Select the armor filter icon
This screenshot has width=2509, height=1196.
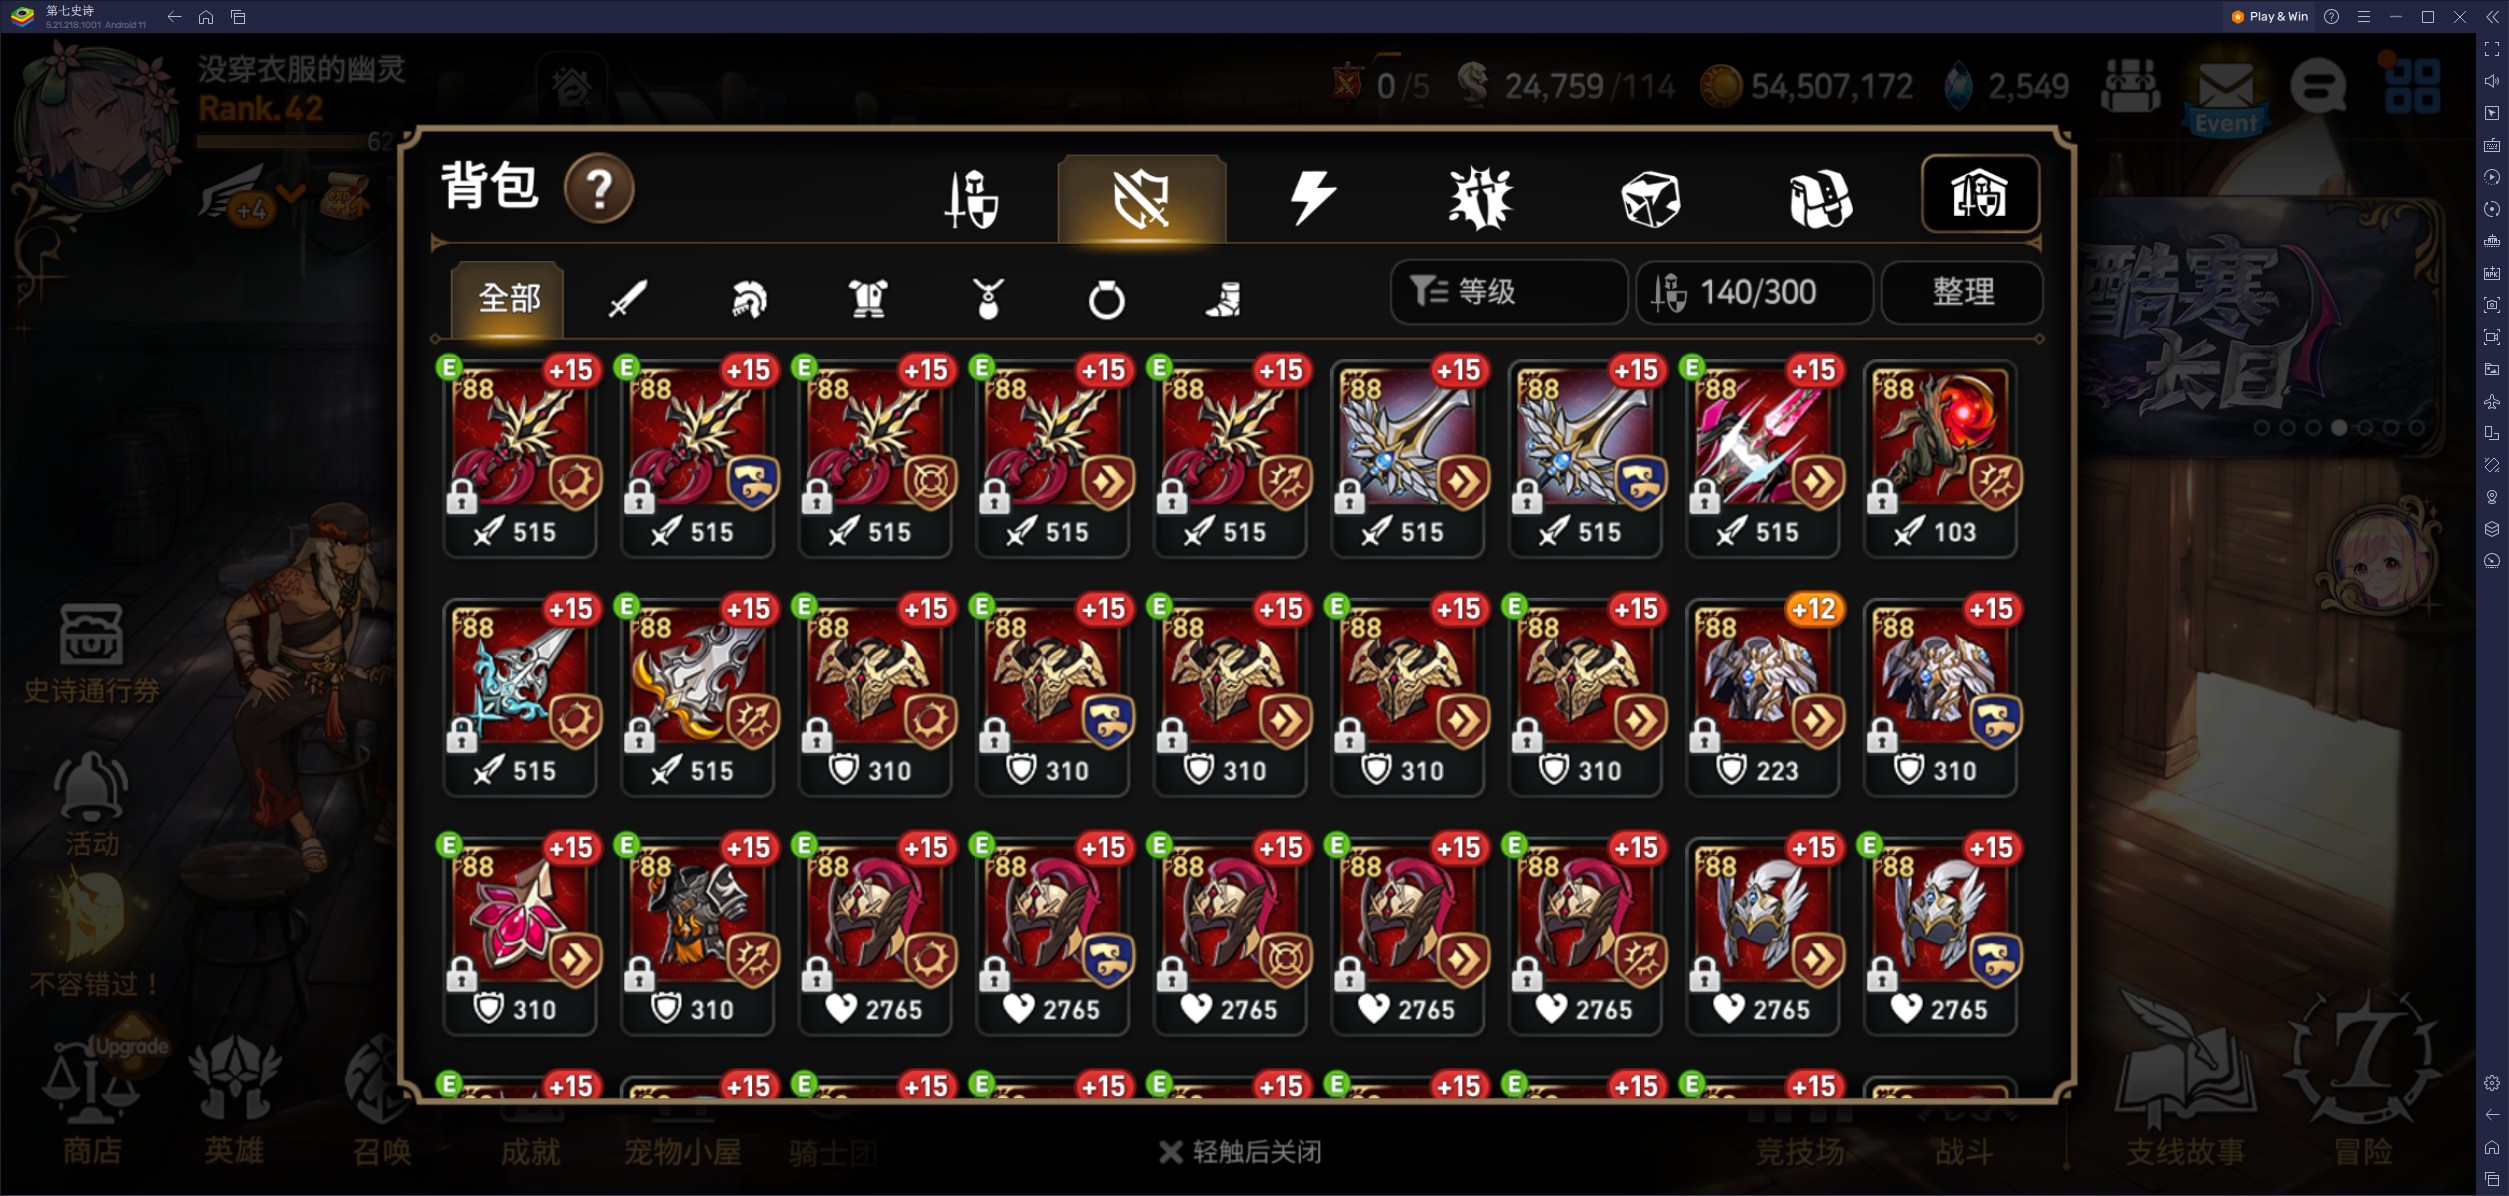click(868, 298)
